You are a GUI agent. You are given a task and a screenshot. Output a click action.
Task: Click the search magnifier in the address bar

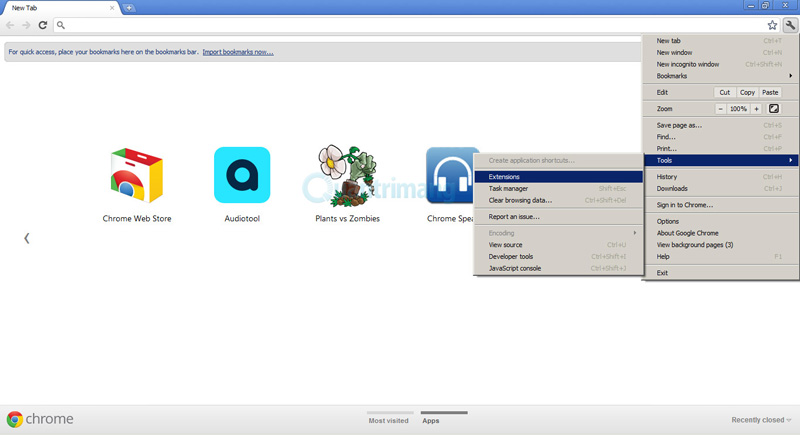click(x=61, y=25)
